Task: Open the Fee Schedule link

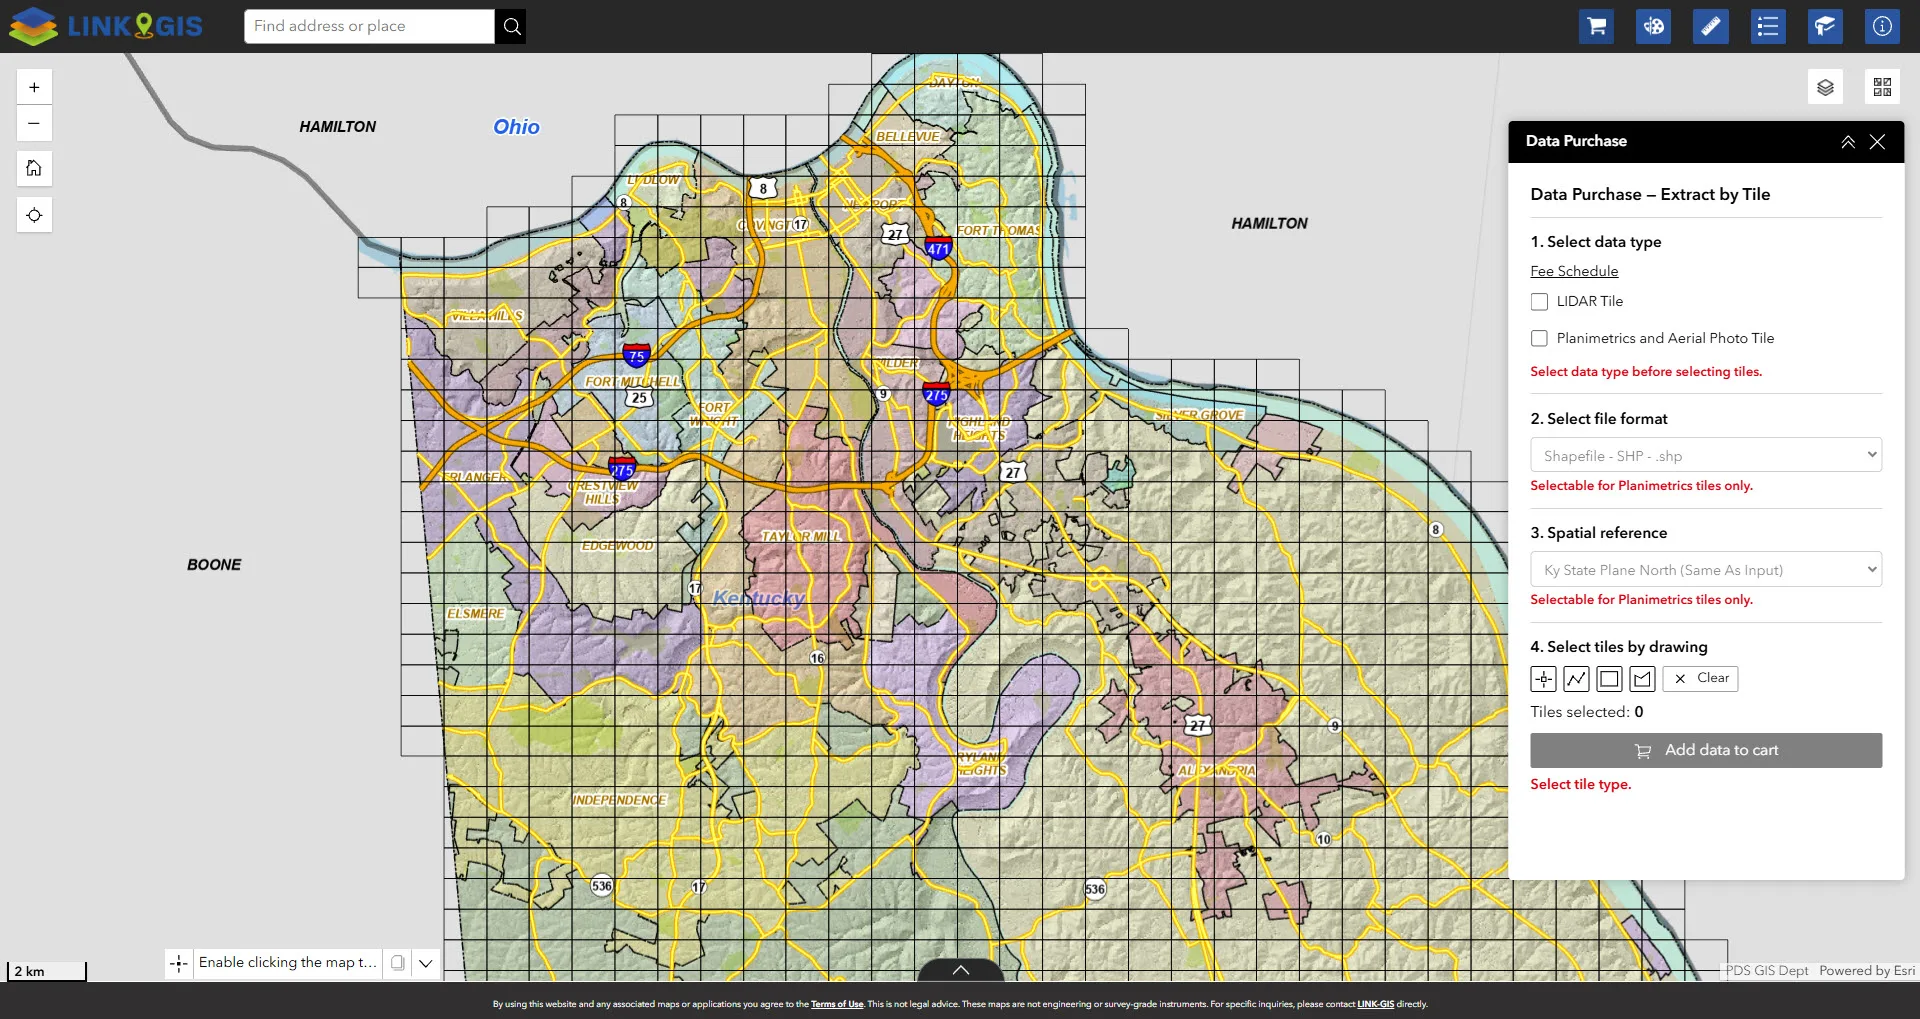Action: point(1574,271)
